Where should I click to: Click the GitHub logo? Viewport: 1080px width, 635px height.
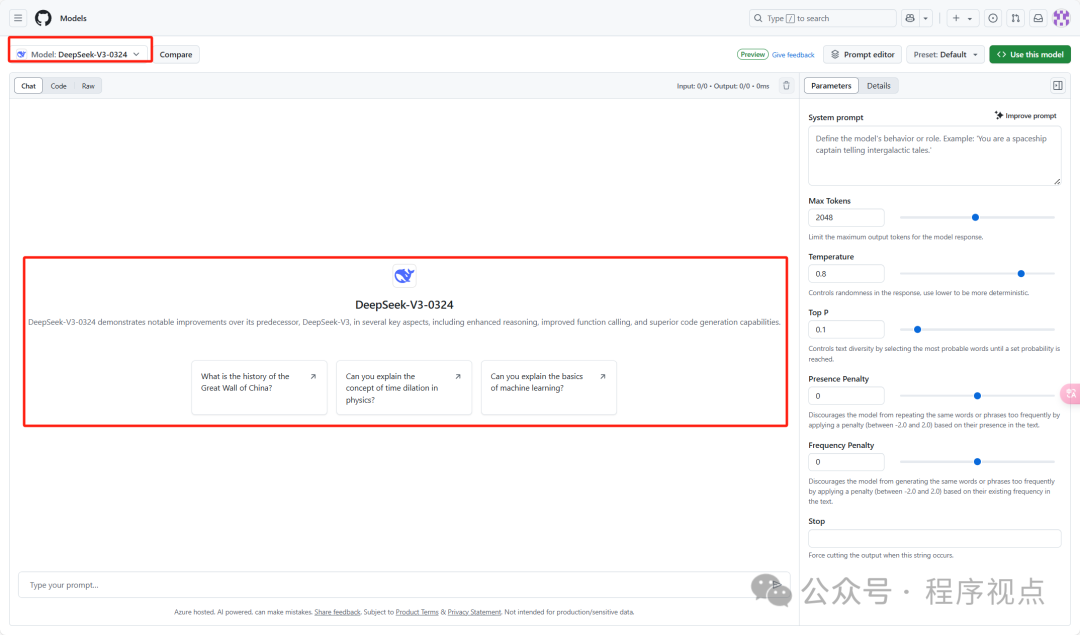point(43,18)
